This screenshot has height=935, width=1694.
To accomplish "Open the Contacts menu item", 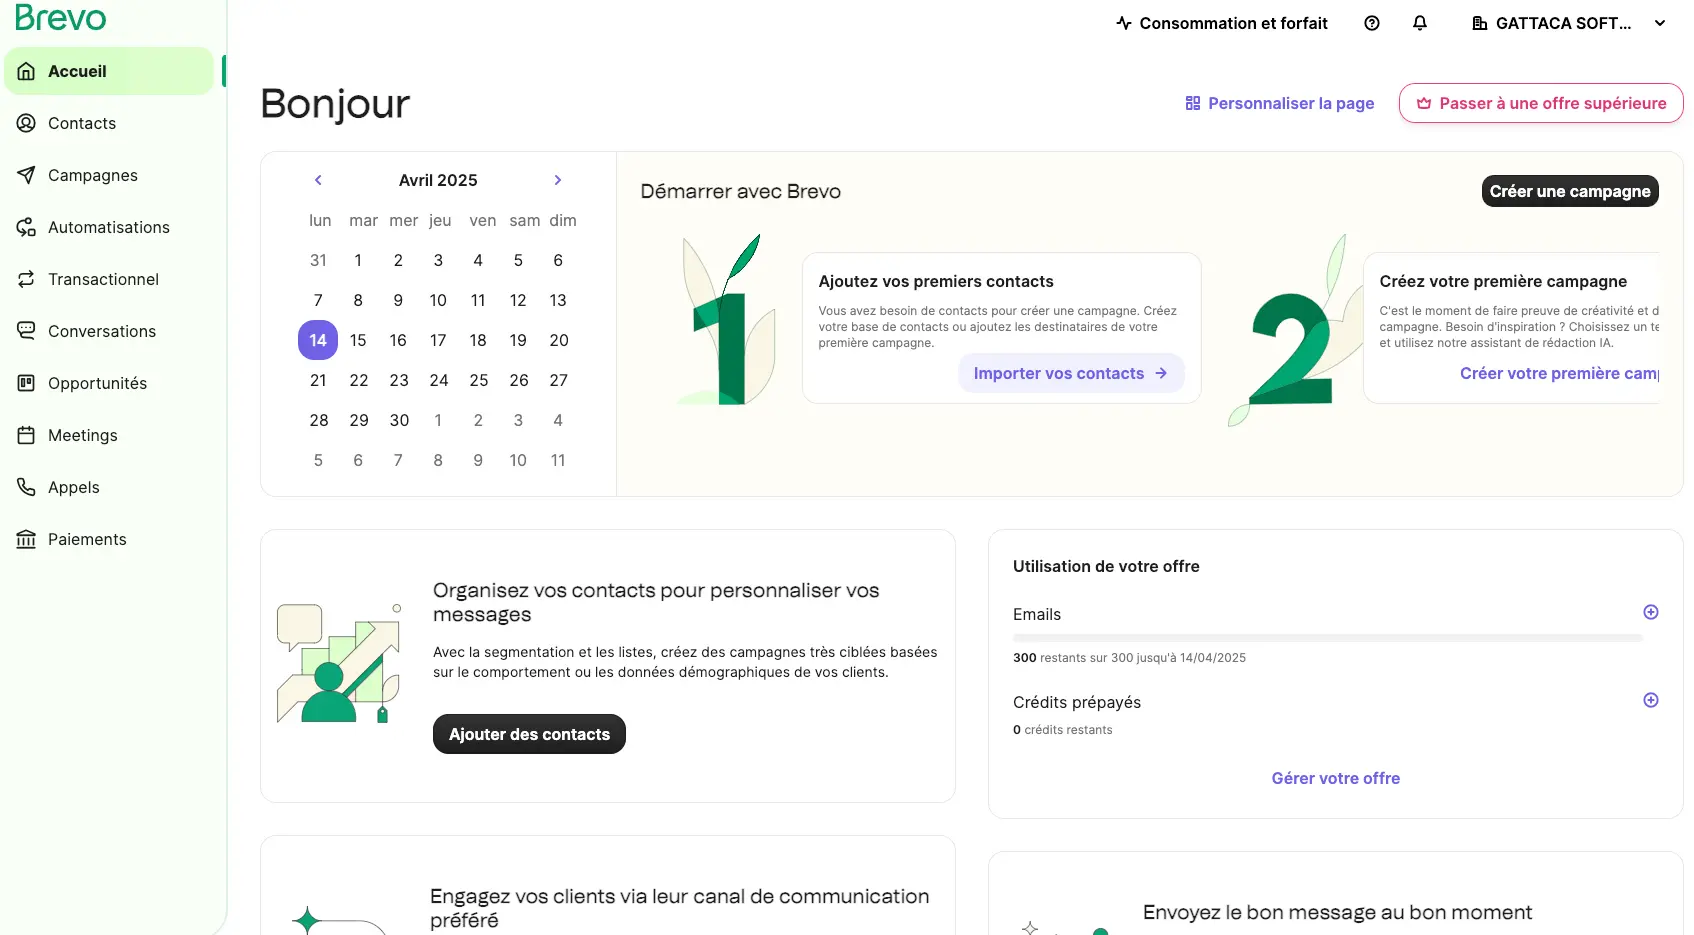I will tap(109, 123).
